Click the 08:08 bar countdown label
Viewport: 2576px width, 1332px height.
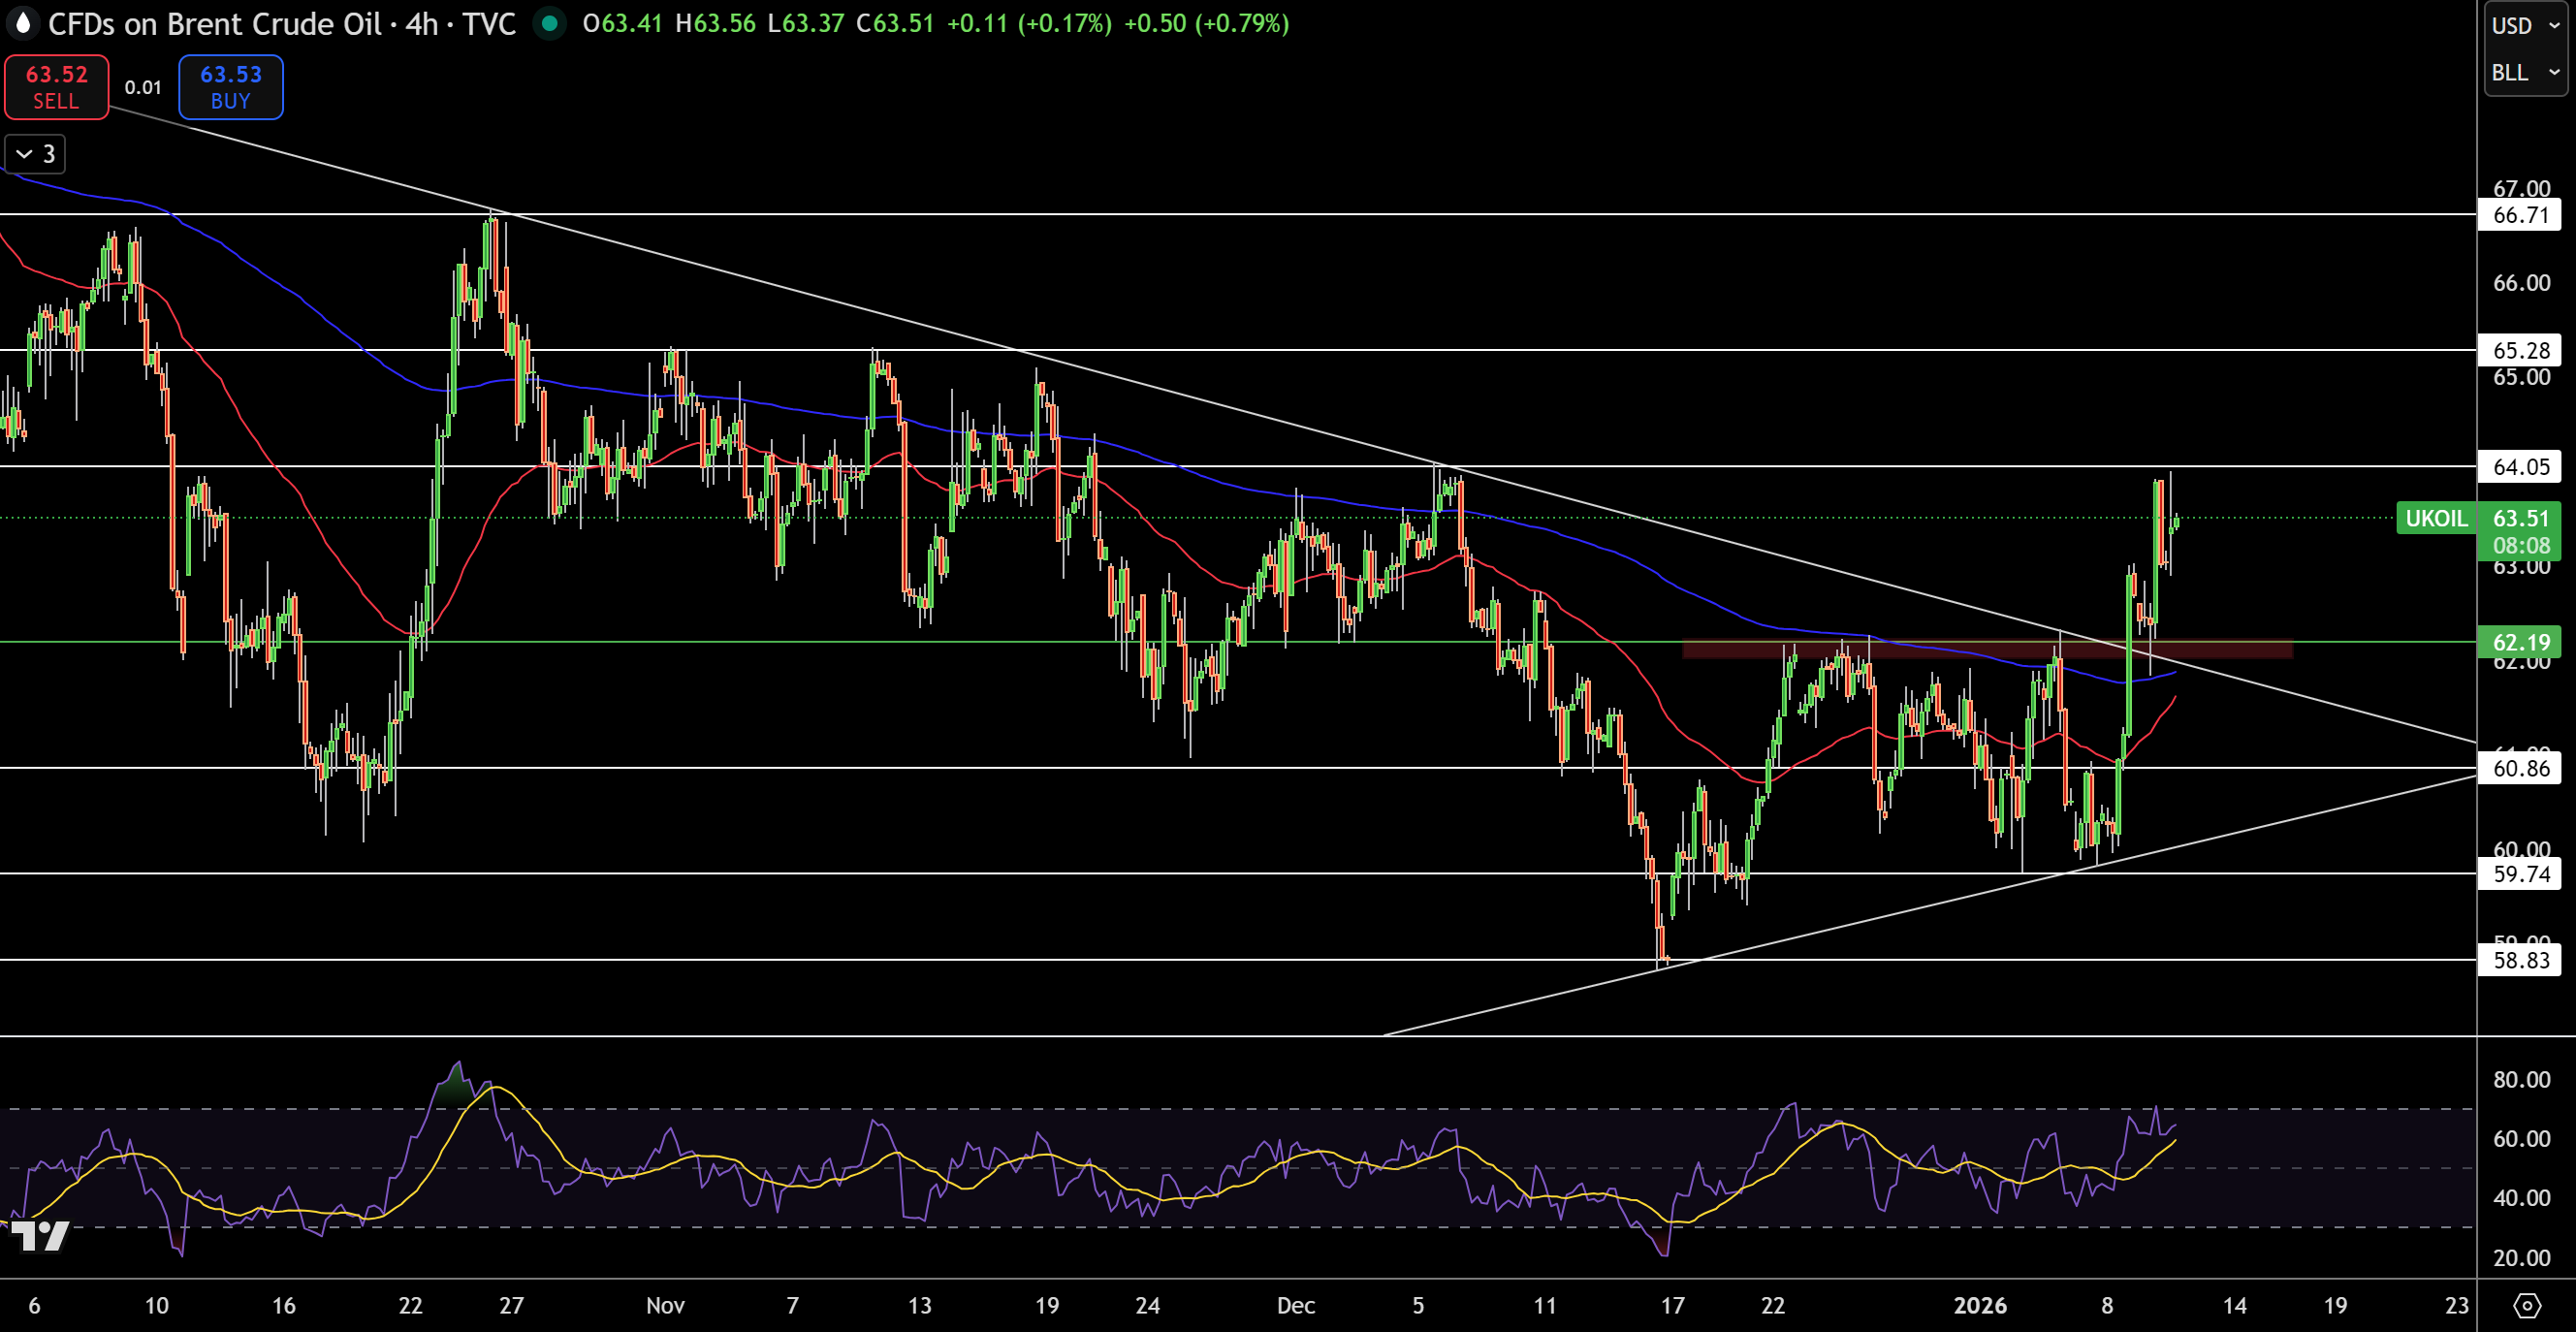coord(2520,545)
